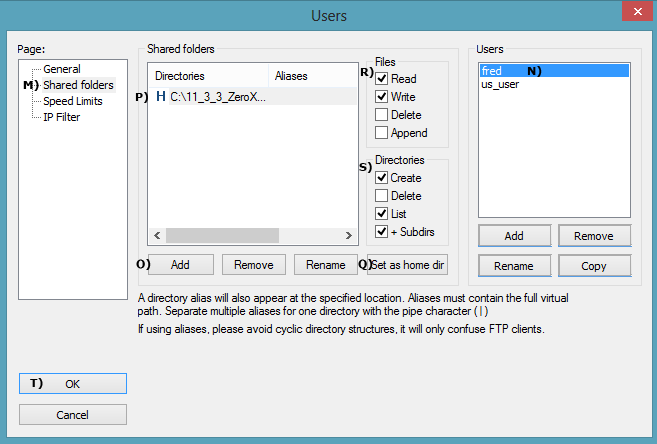The width and height of the screenshot is (657, 444).
Task: Click the left scroll arrow of directories list
Action: [157, 235]
